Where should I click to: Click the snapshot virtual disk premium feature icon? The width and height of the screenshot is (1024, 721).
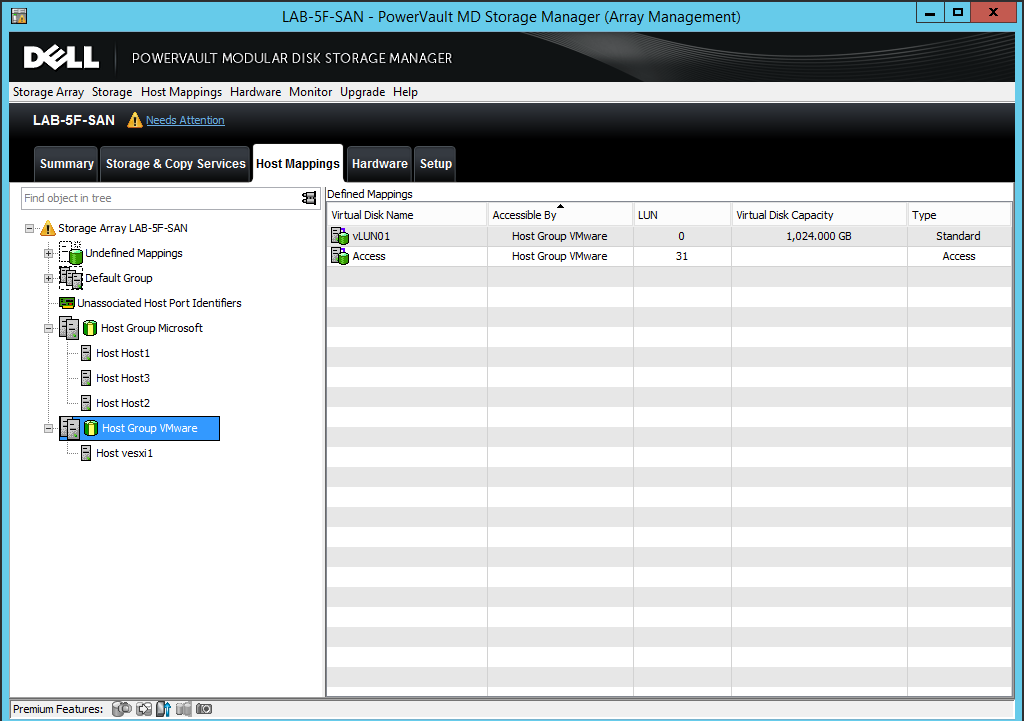(121, 709)
